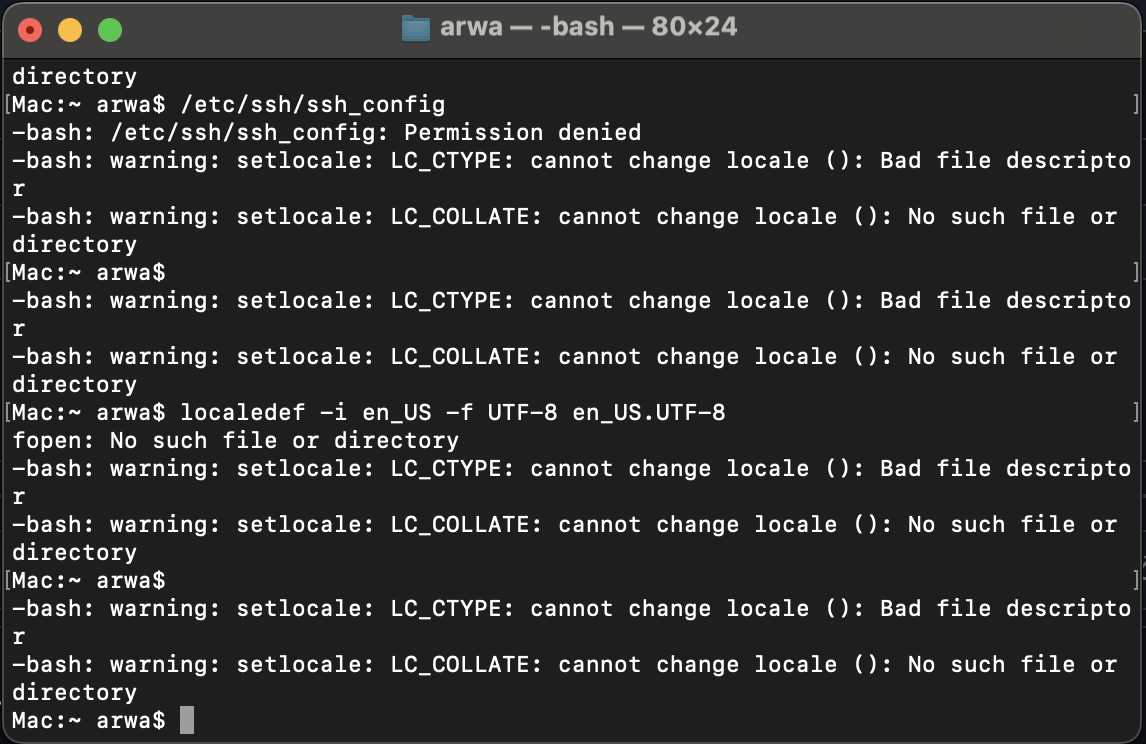
Task: Click the 'en_US.UTF-8' argument at command end
Action: click(x=648, y=412)
